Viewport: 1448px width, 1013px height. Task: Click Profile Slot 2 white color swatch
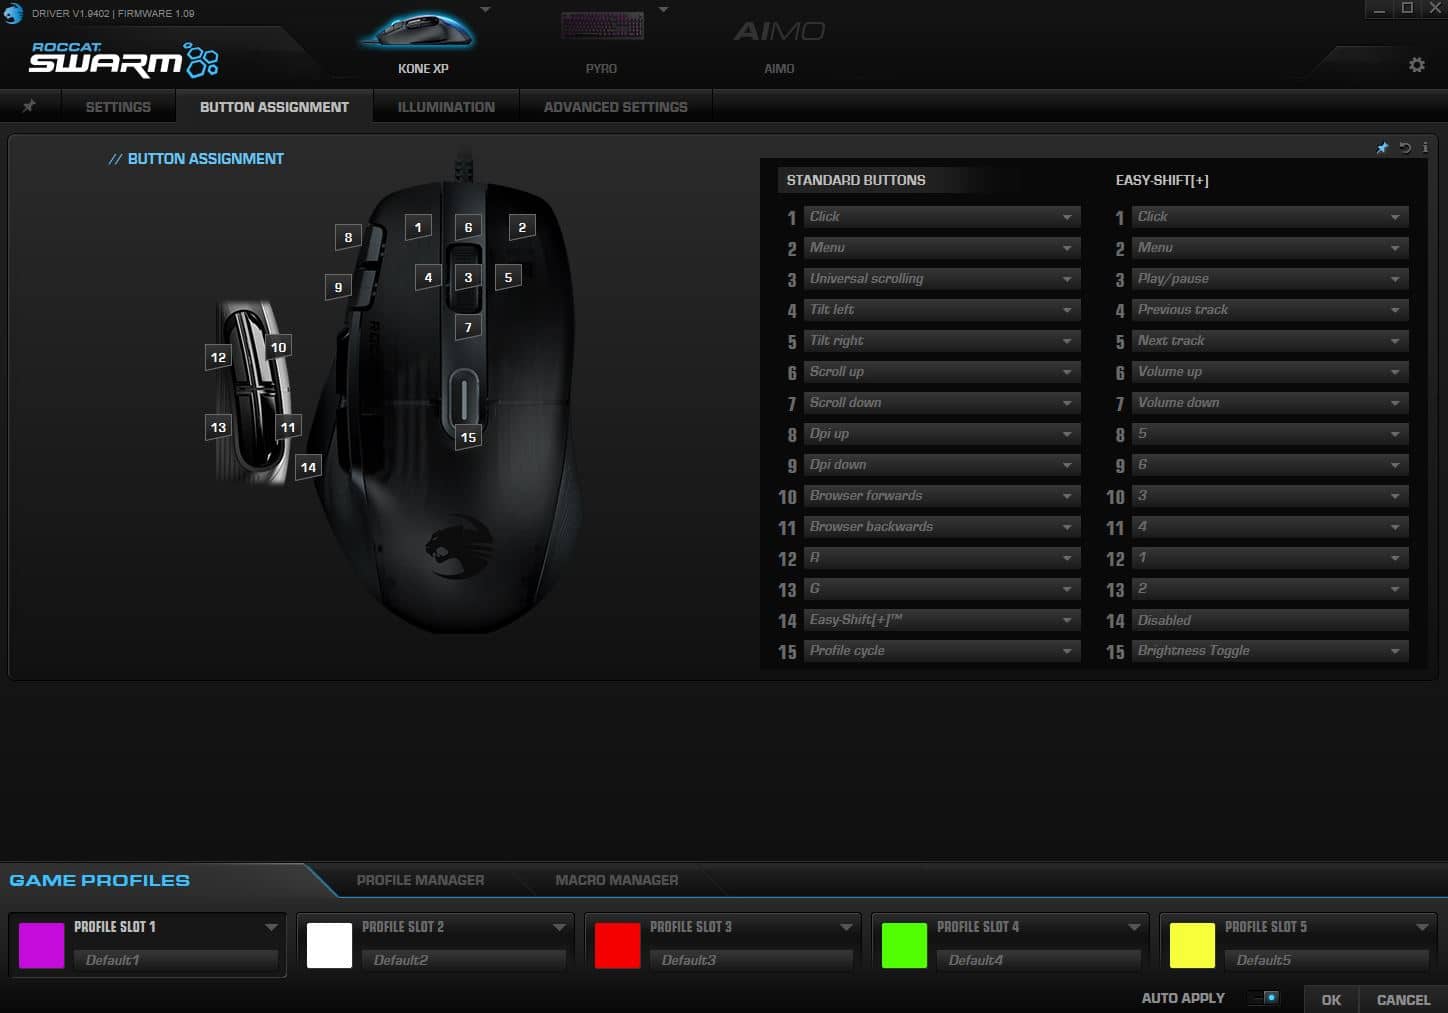[329, 945]
